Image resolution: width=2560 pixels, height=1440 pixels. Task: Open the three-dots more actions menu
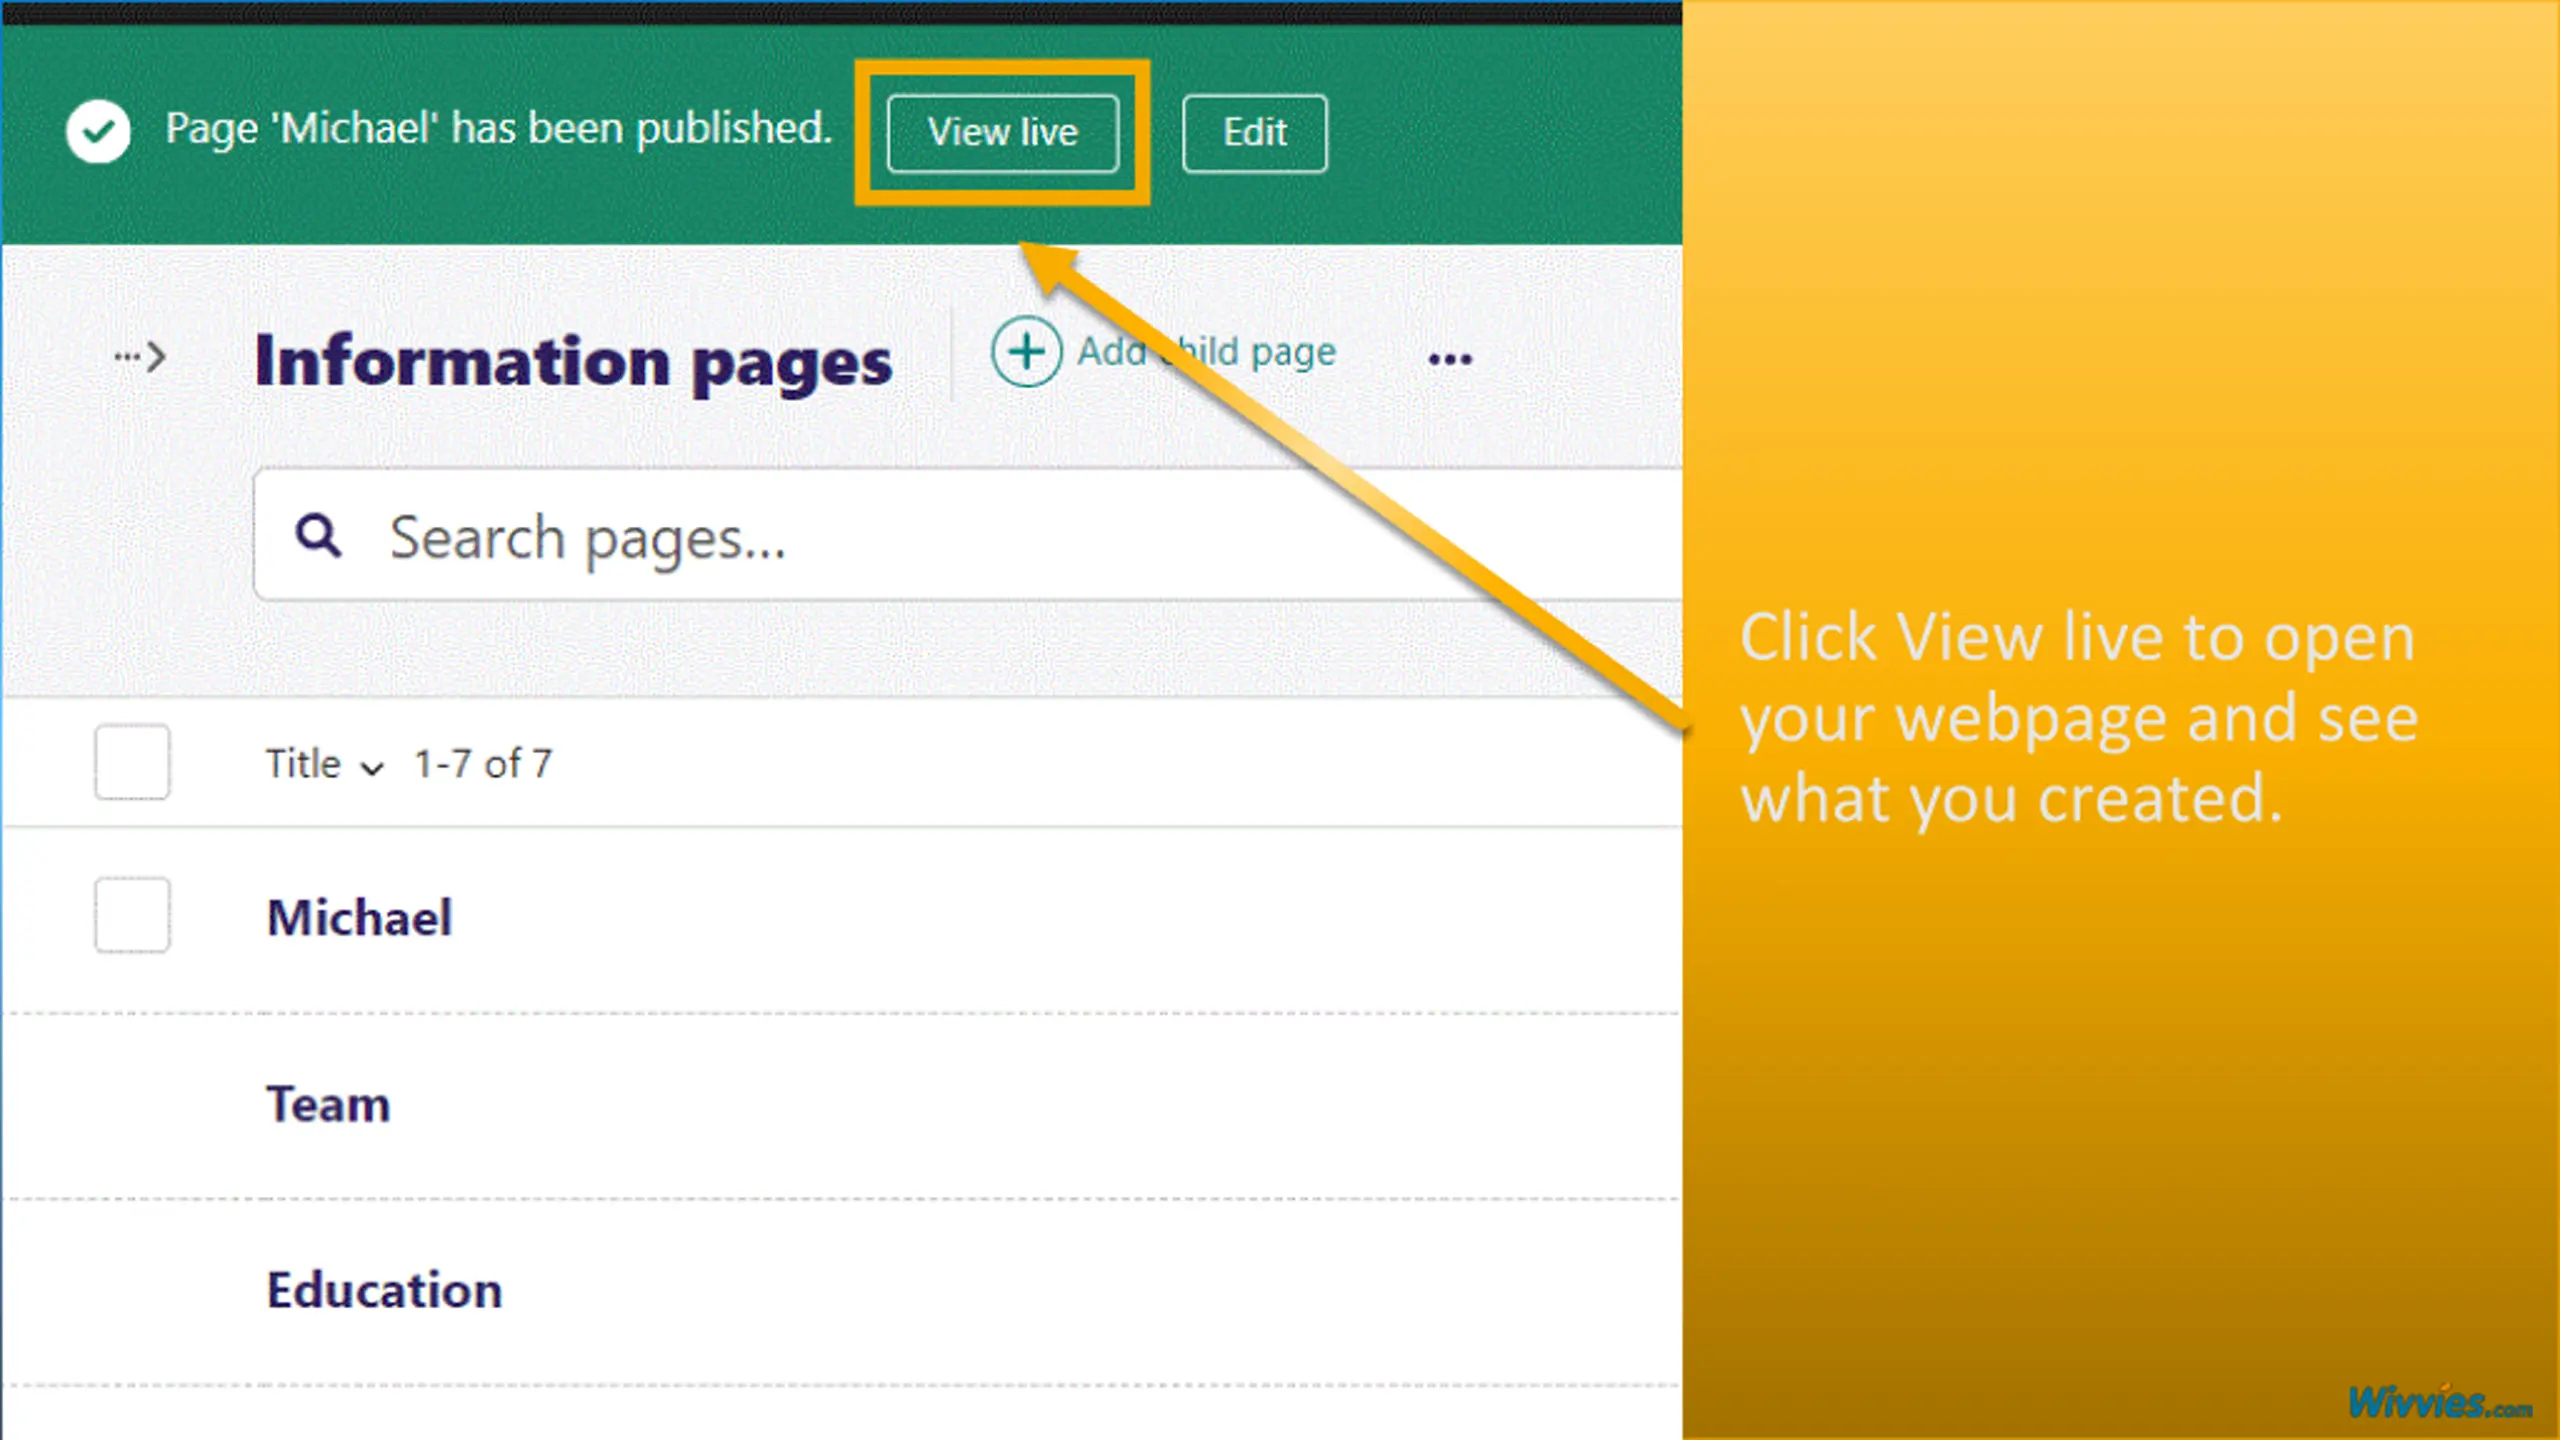(1449, 358)
